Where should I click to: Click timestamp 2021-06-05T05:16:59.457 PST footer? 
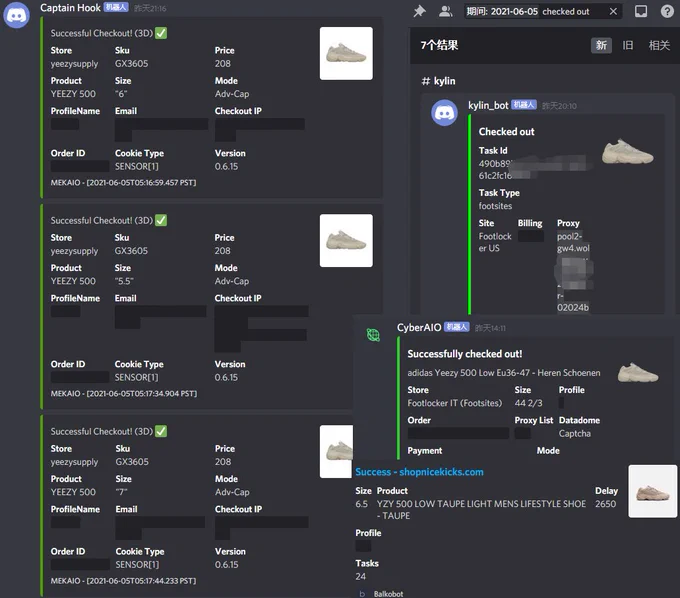click(x=123, y=183)
